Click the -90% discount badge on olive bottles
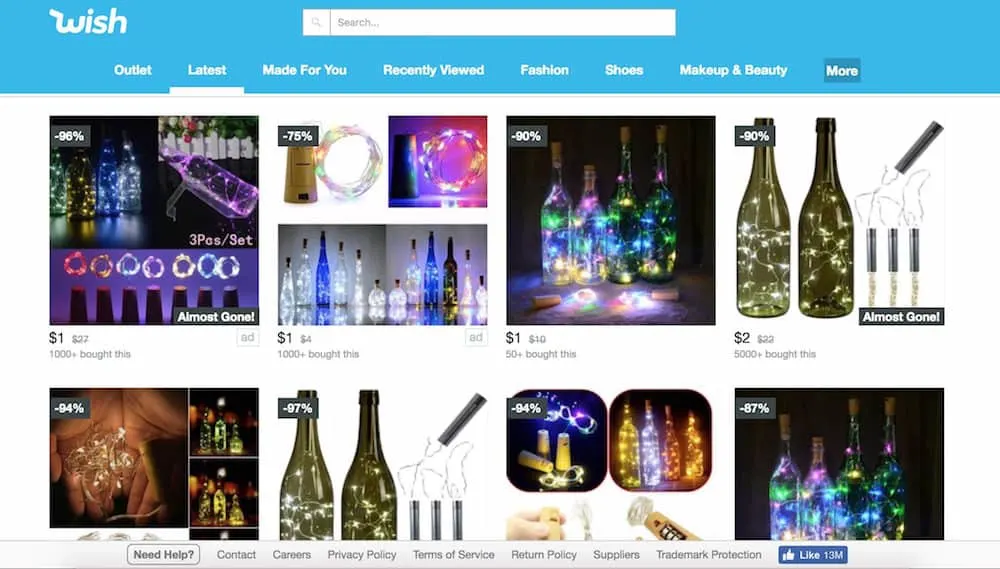Viewport: 1000px width, 569px height. pyautogui.click(x=754, y=136)
